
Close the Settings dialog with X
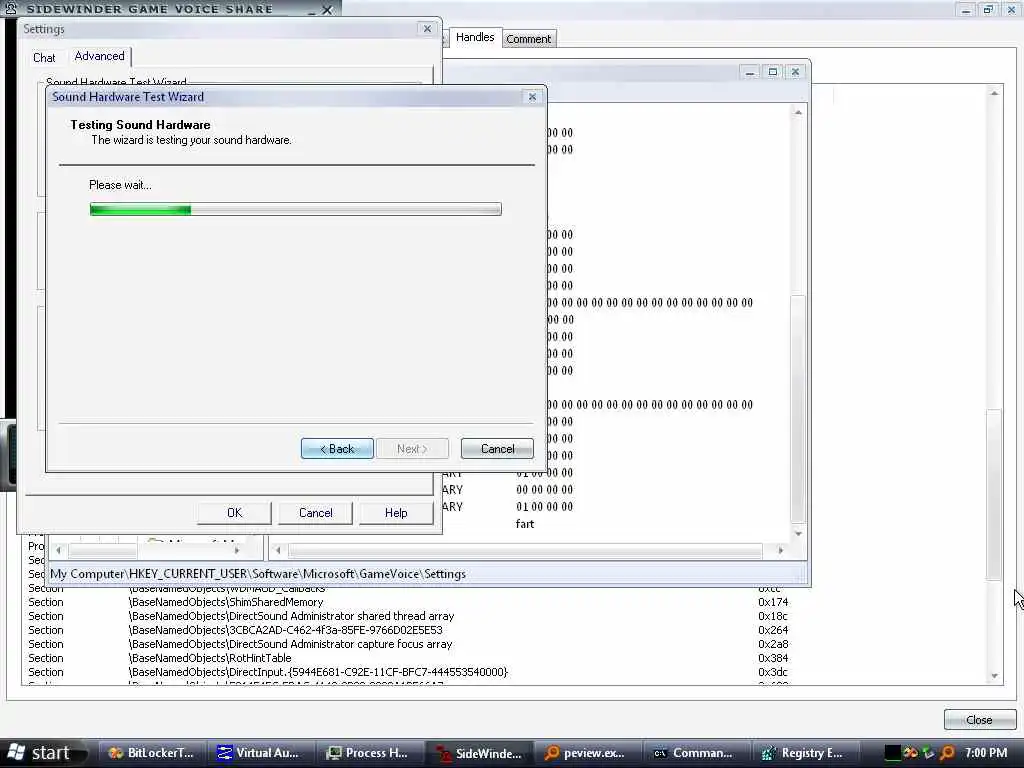pyautogui.click(x=427, y=29)
